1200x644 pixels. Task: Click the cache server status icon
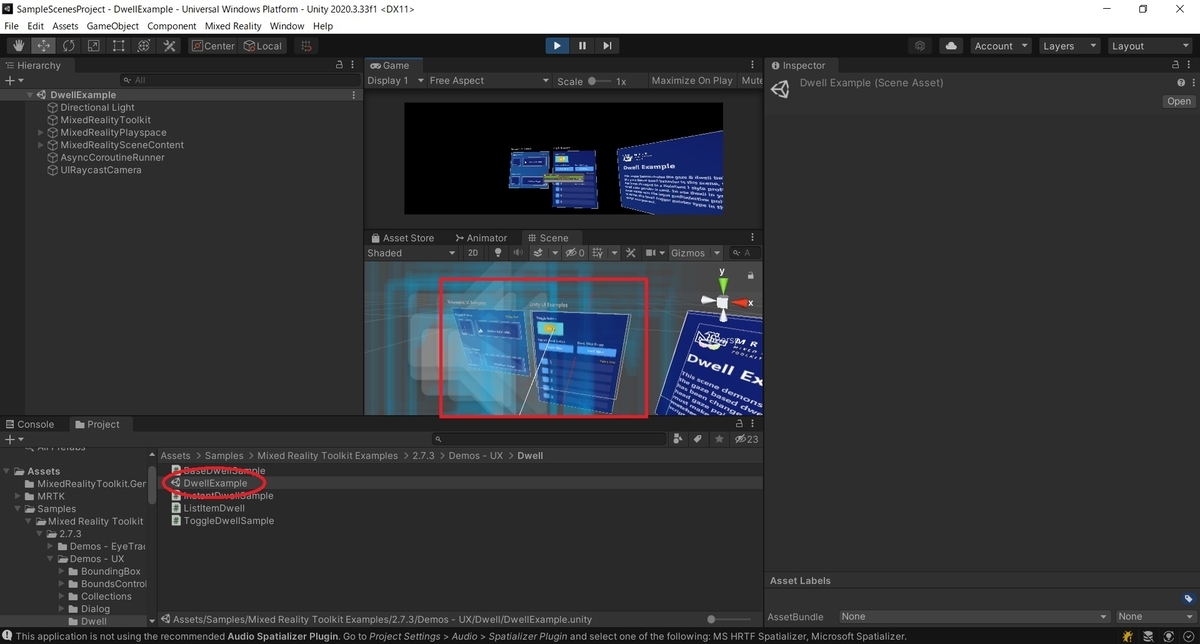(1148, 636)
